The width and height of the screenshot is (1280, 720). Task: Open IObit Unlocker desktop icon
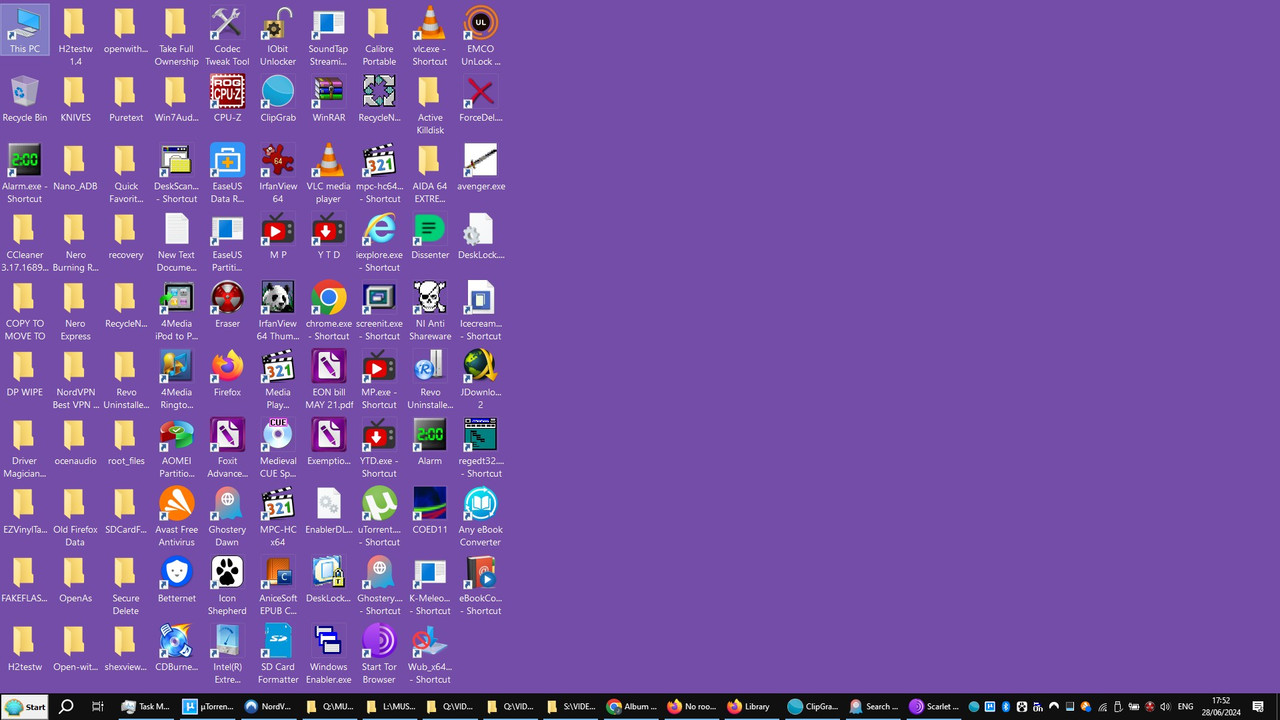coord(278,37)
